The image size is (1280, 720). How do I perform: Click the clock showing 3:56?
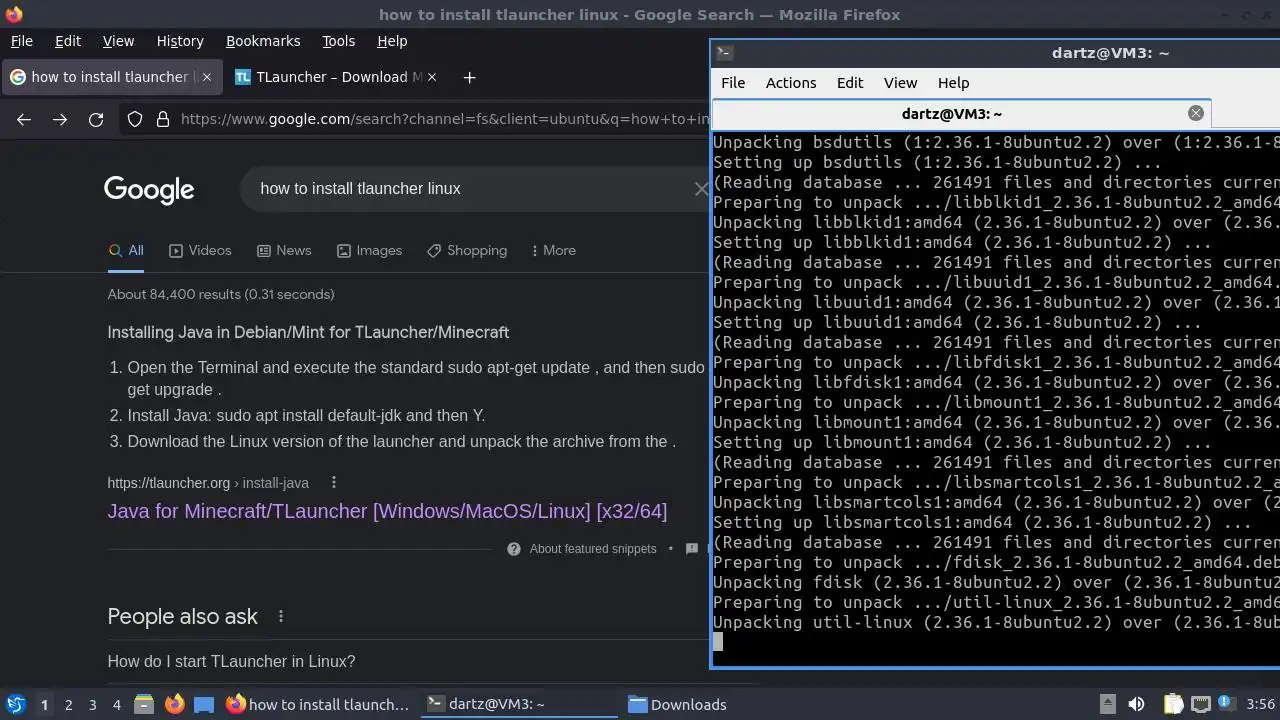point(1261,705)
